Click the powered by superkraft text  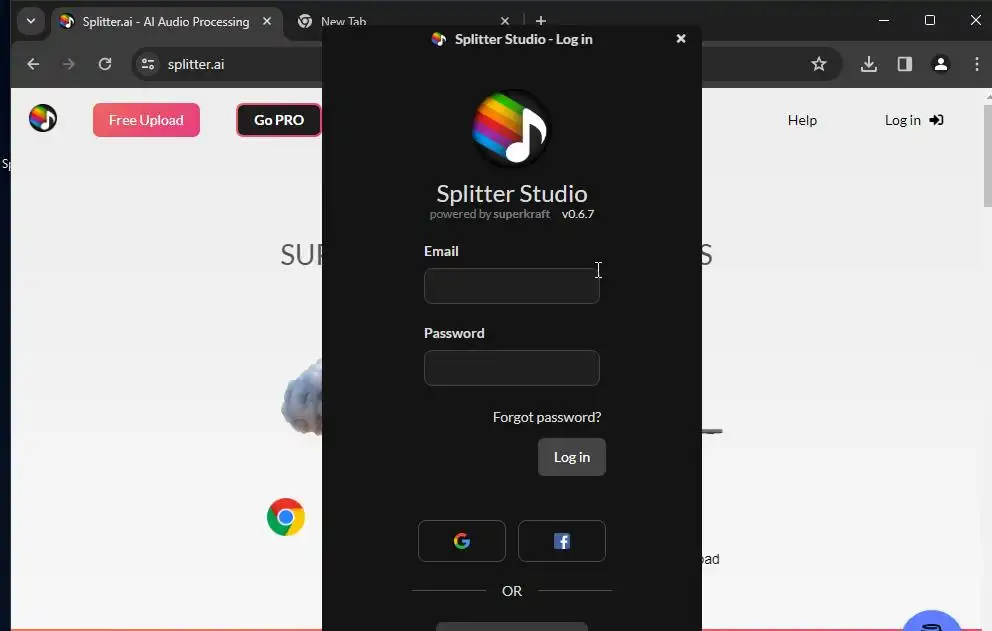pyautogui.click(x=490, y=214)
